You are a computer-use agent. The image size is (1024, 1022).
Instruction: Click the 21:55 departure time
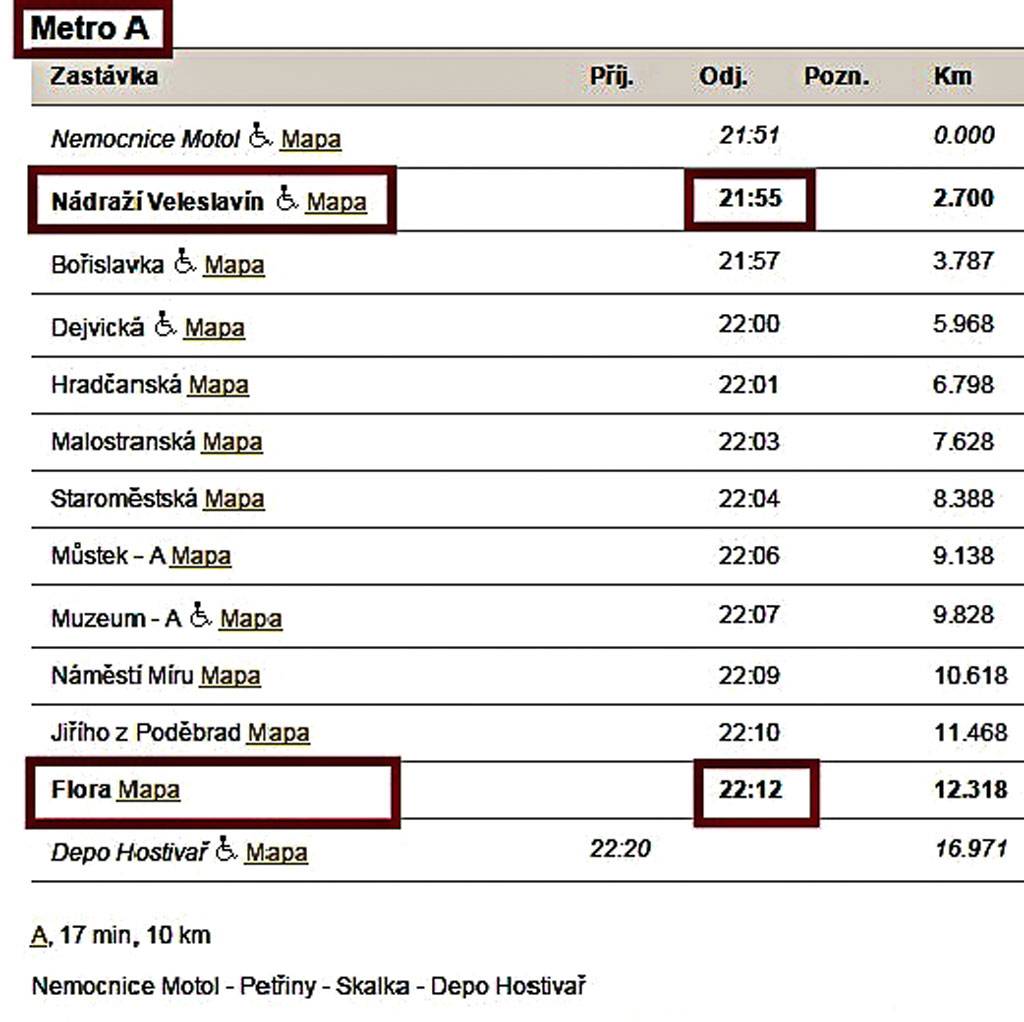pyautogui.click(x=749, y=198)
